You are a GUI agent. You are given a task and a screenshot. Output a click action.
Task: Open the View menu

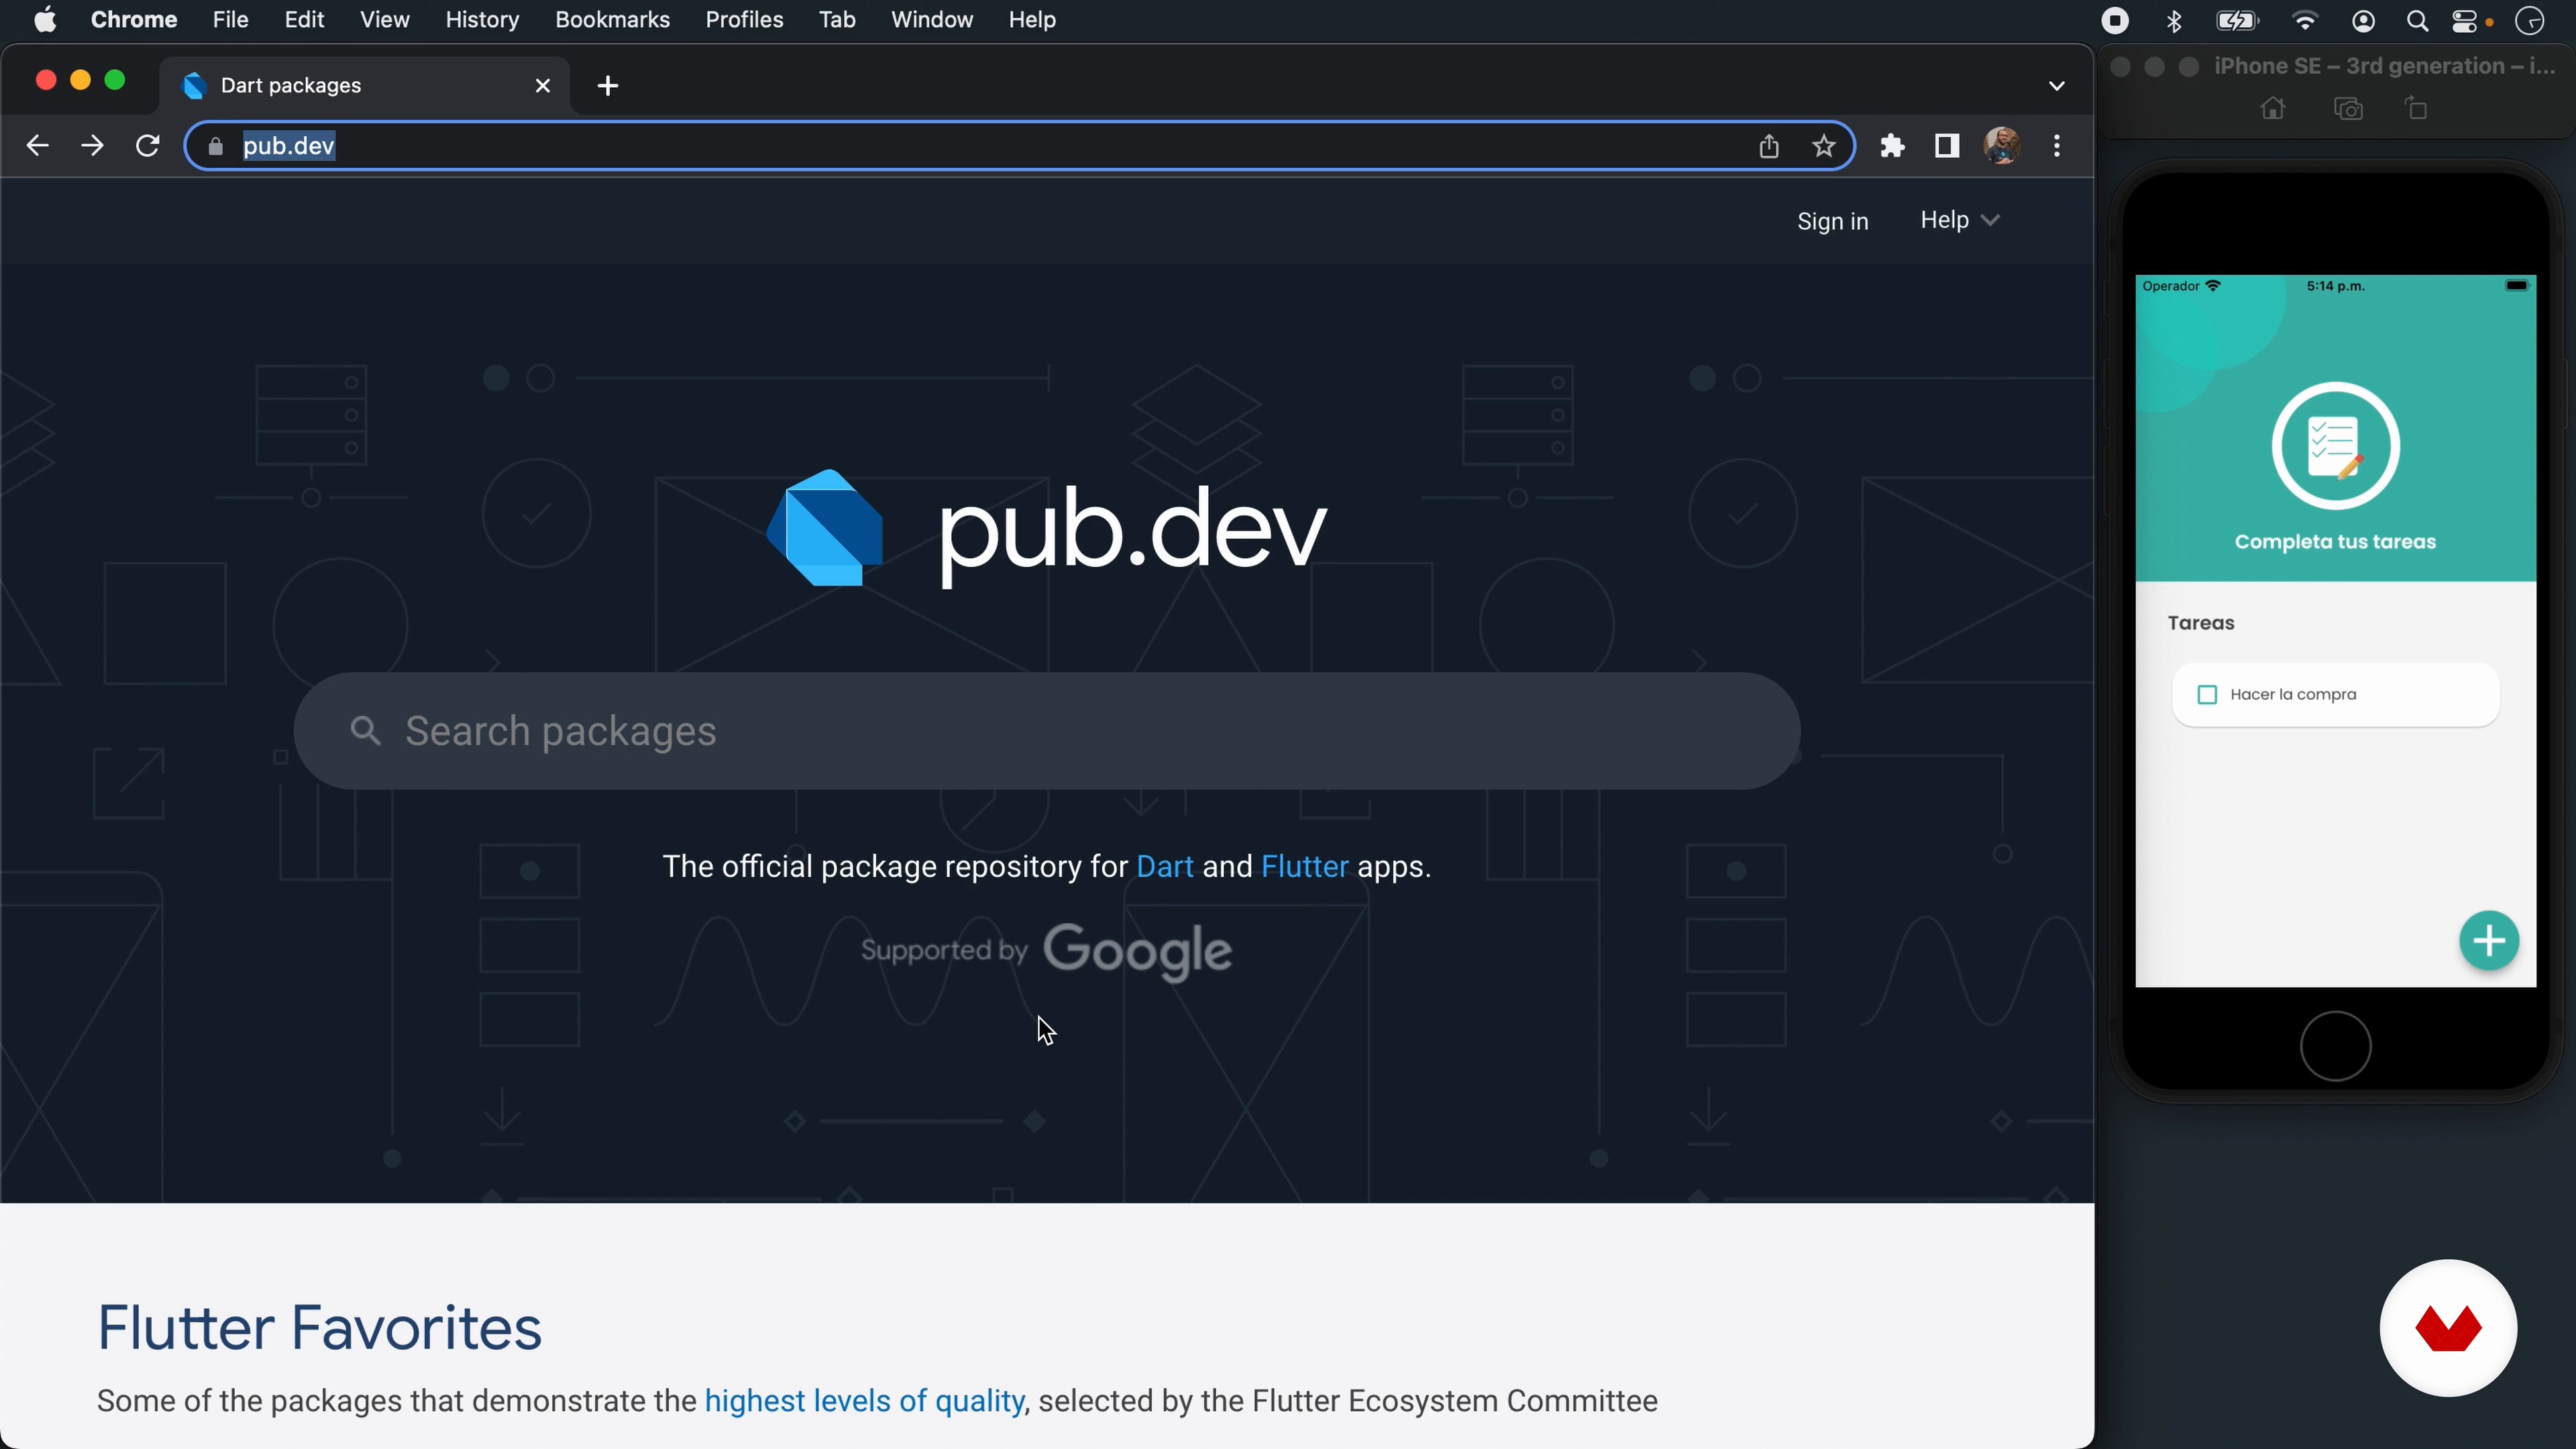click(x=384, y=20)
